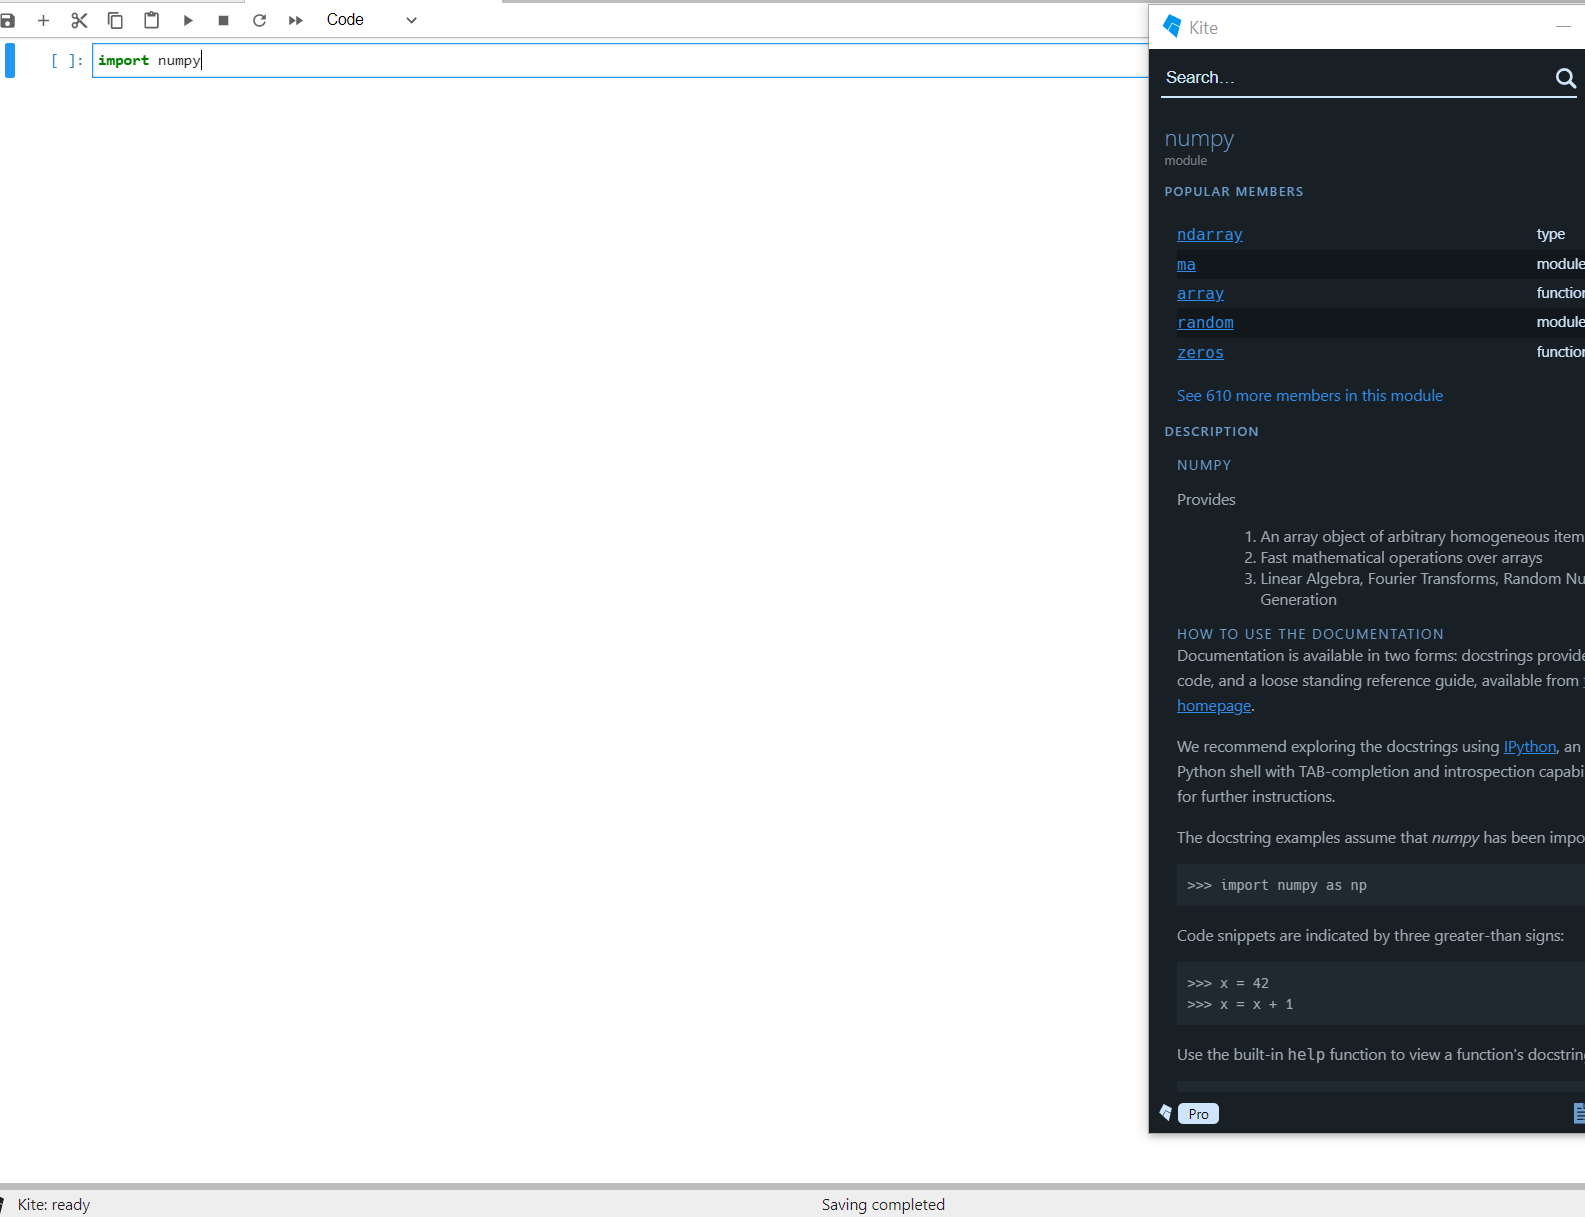This screenshot has width=1585, height=1217.
Task: Click the small Kite icon beside Pro
Action: (1165, 1112)
